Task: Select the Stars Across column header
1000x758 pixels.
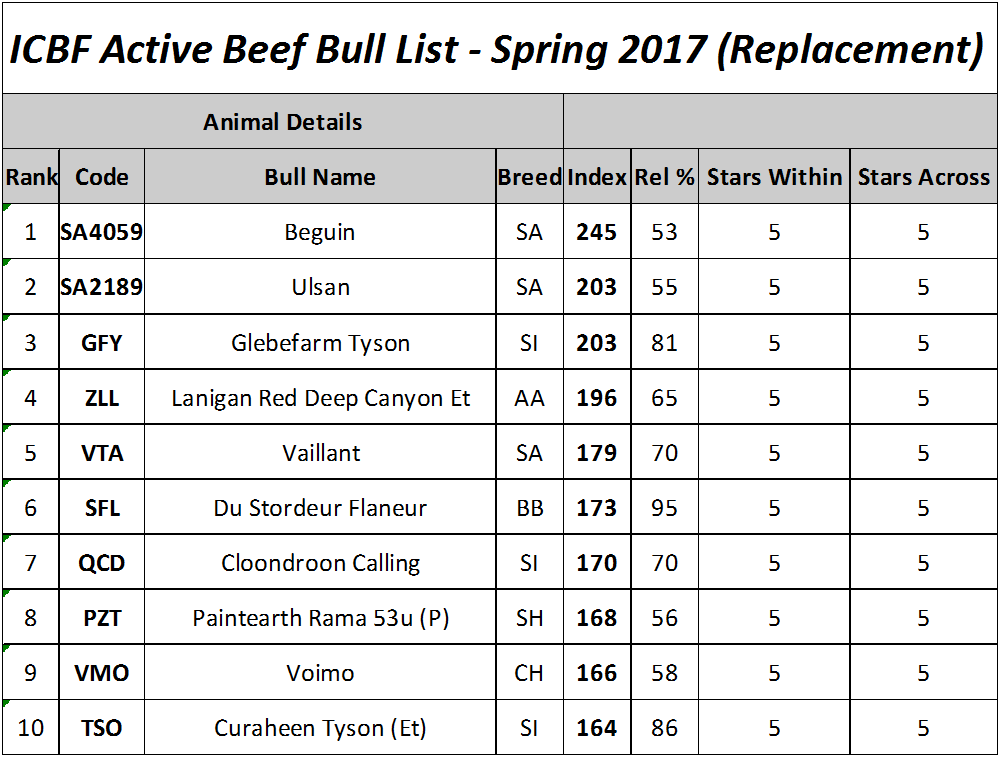Action: 923,177
